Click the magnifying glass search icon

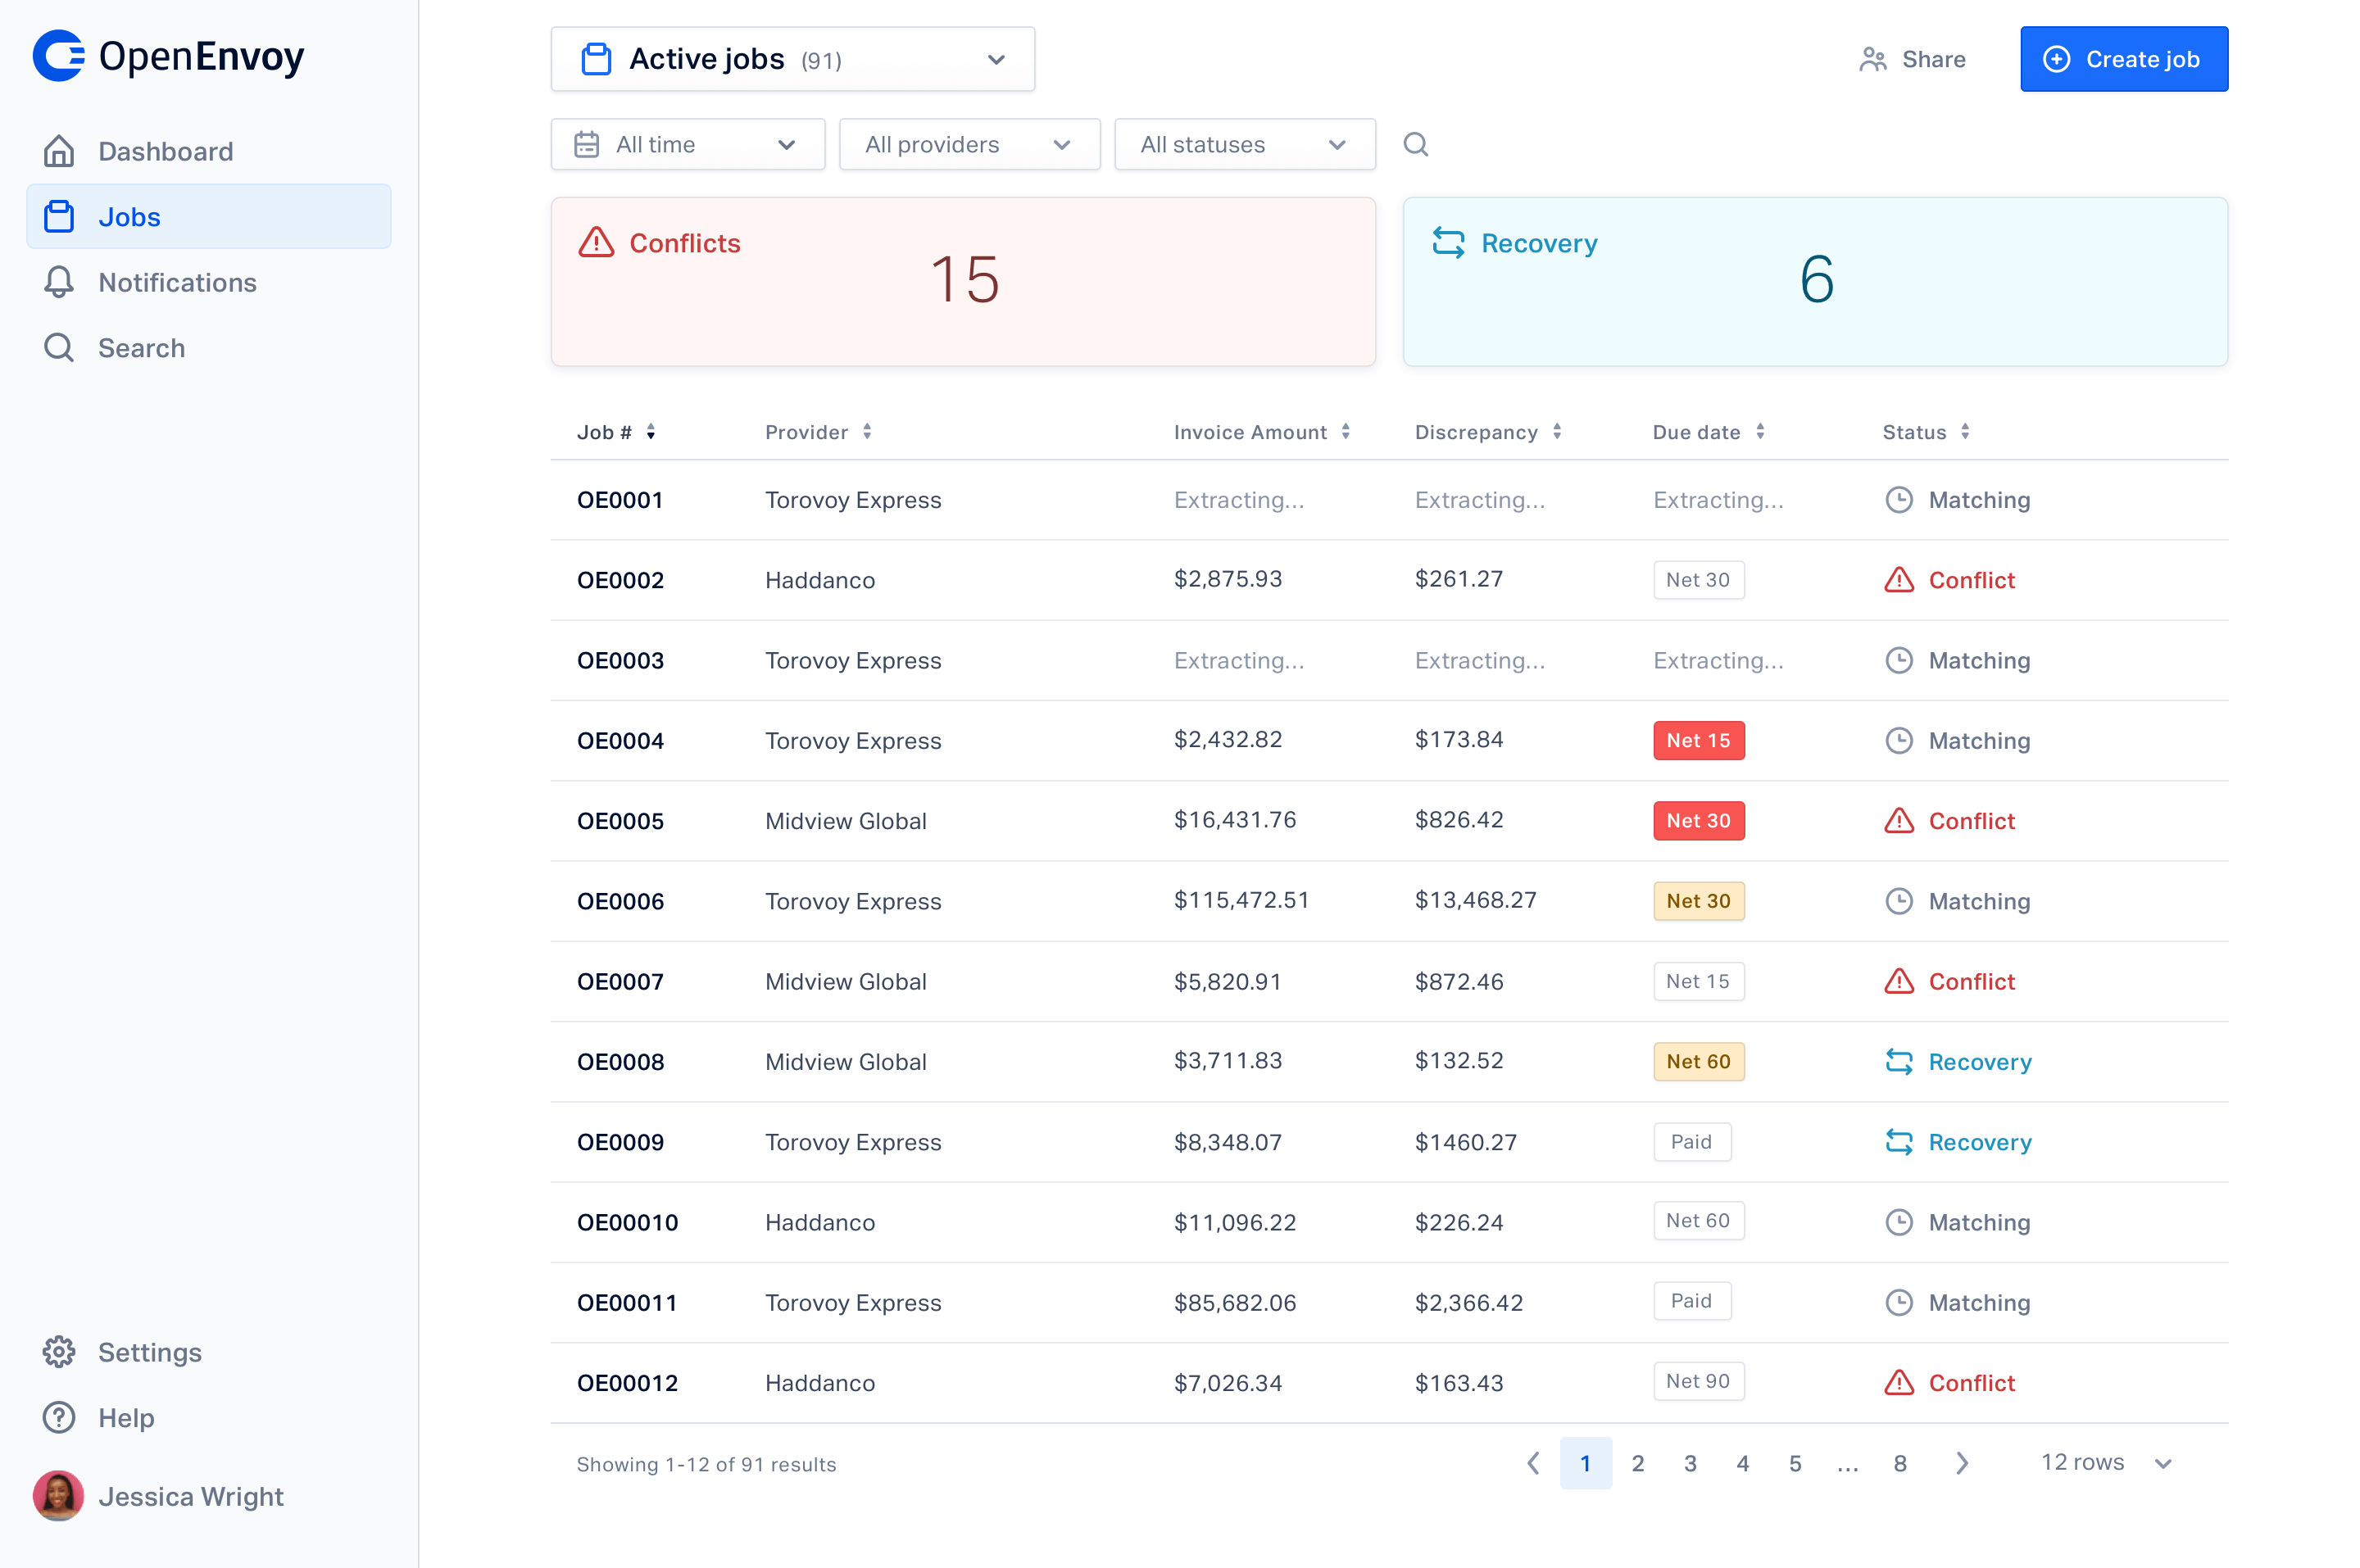point(58,347)
